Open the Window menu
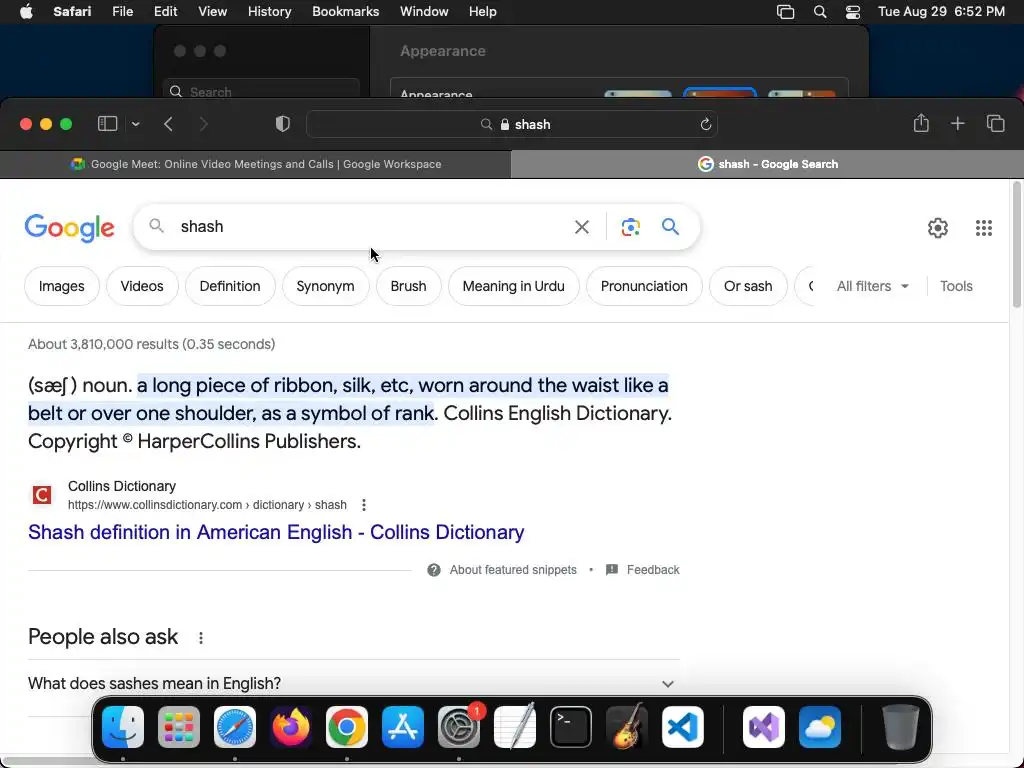The height and width of the screenshot is (768, 1024). pyautogui.click(x=424, y=12)
